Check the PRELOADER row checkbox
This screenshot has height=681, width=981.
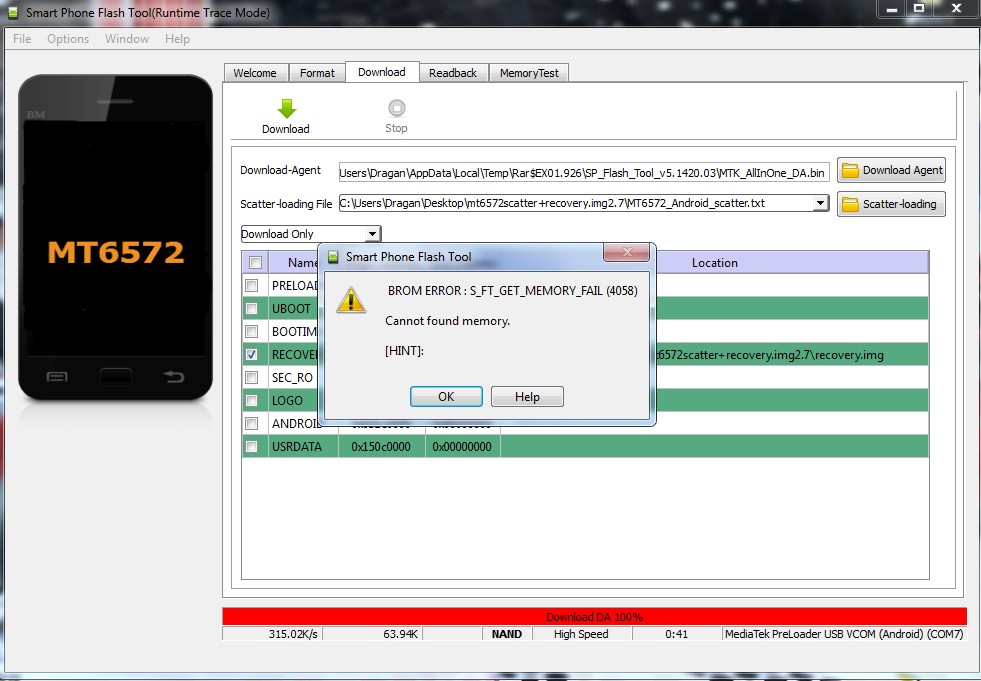click(252, 285)
